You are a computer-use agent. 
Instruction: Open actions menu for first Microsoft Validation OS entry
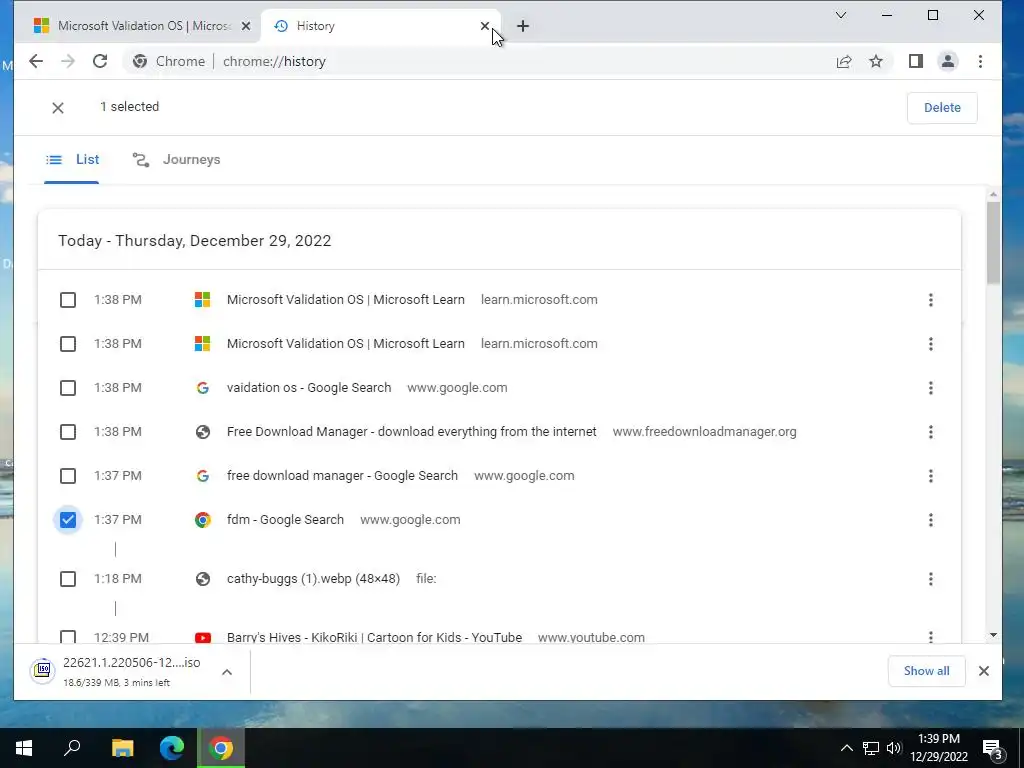click(x=931, y=300)
